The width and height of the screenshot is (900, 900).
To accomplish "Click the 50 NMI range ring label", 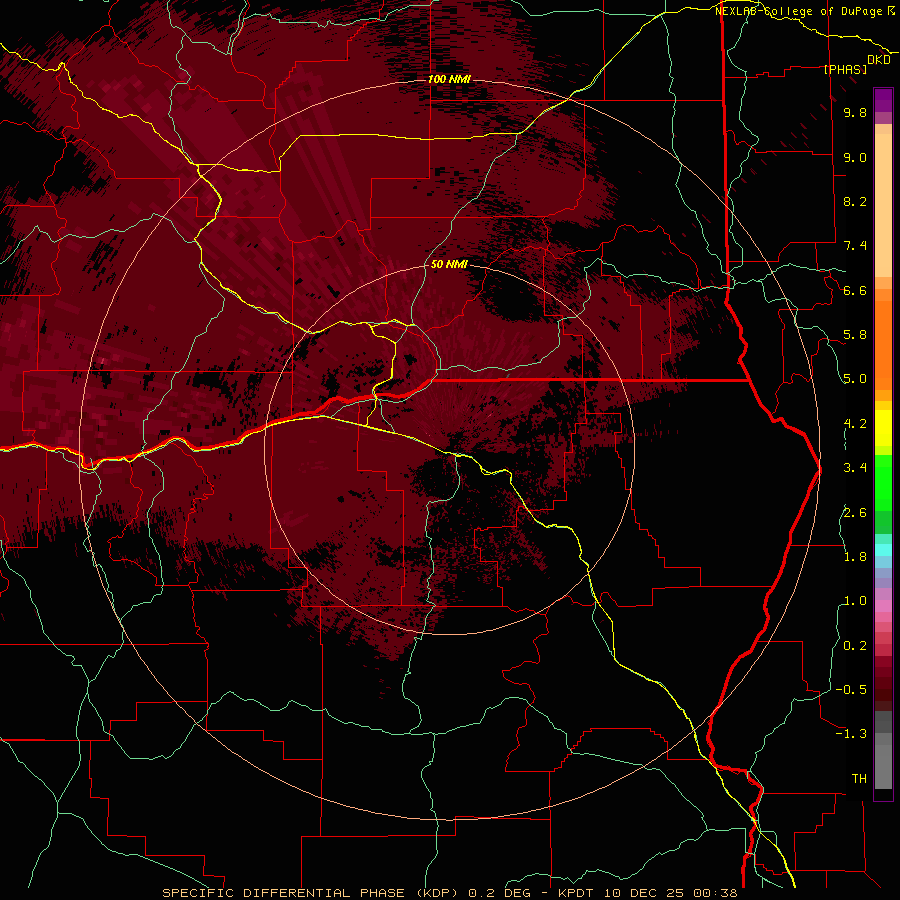I will pos(449,264).
